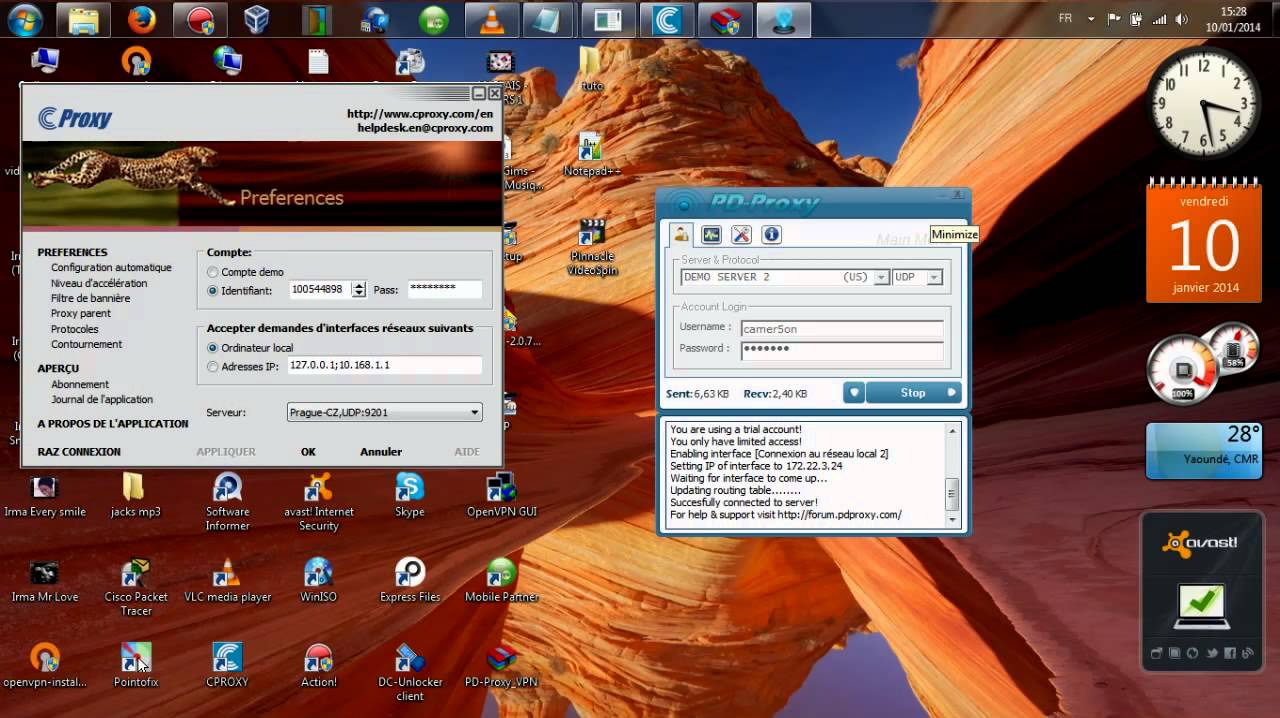Click the PD-Proxy heart favorite button
This screenshot has width=1280, height=718.
(853, 393)
